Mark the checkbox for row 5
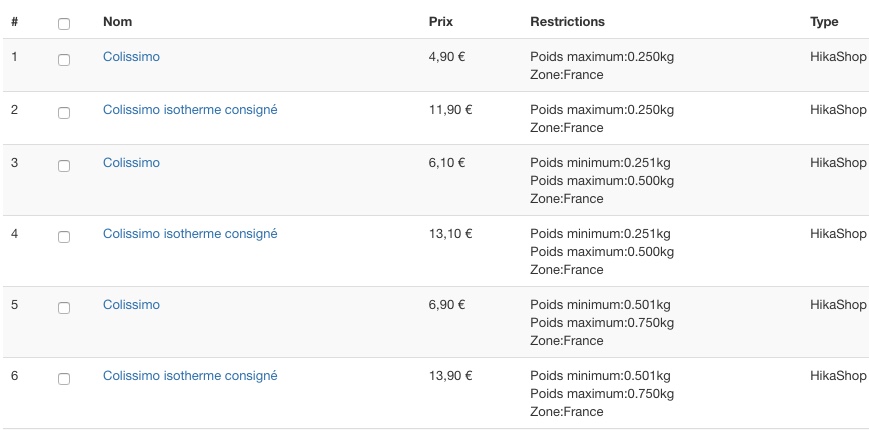 point(64,309)
